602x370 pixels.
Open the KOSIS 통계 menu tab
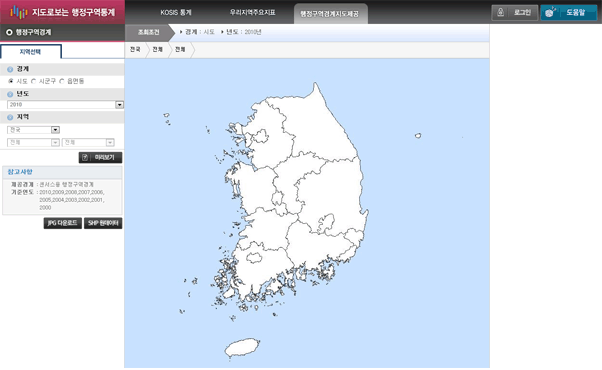click(176, 13)
